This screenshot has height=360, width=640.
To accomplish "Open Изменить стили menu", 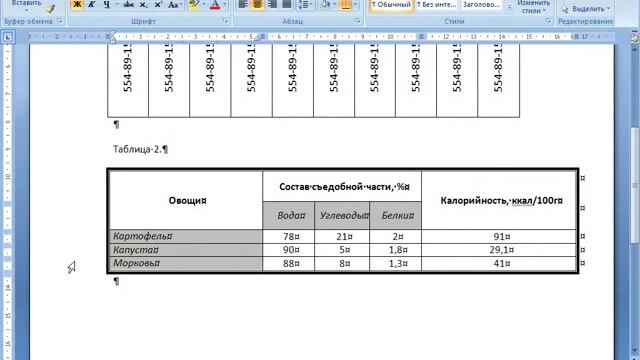I will pos(533,7).
